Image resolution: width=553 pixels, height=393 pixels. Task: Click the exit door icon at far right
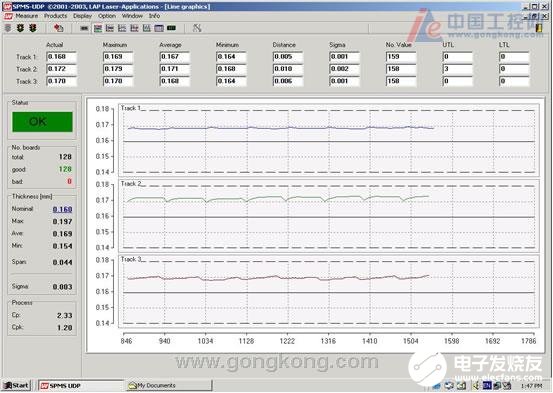point(539,28)
